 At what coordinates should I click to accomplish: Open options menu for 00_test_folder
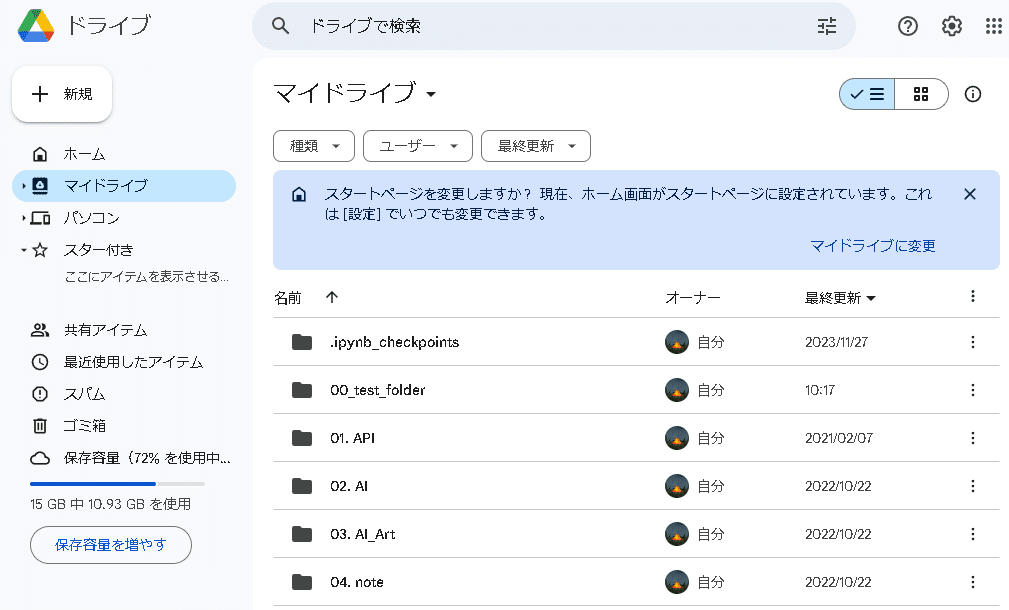pos(972,390)
